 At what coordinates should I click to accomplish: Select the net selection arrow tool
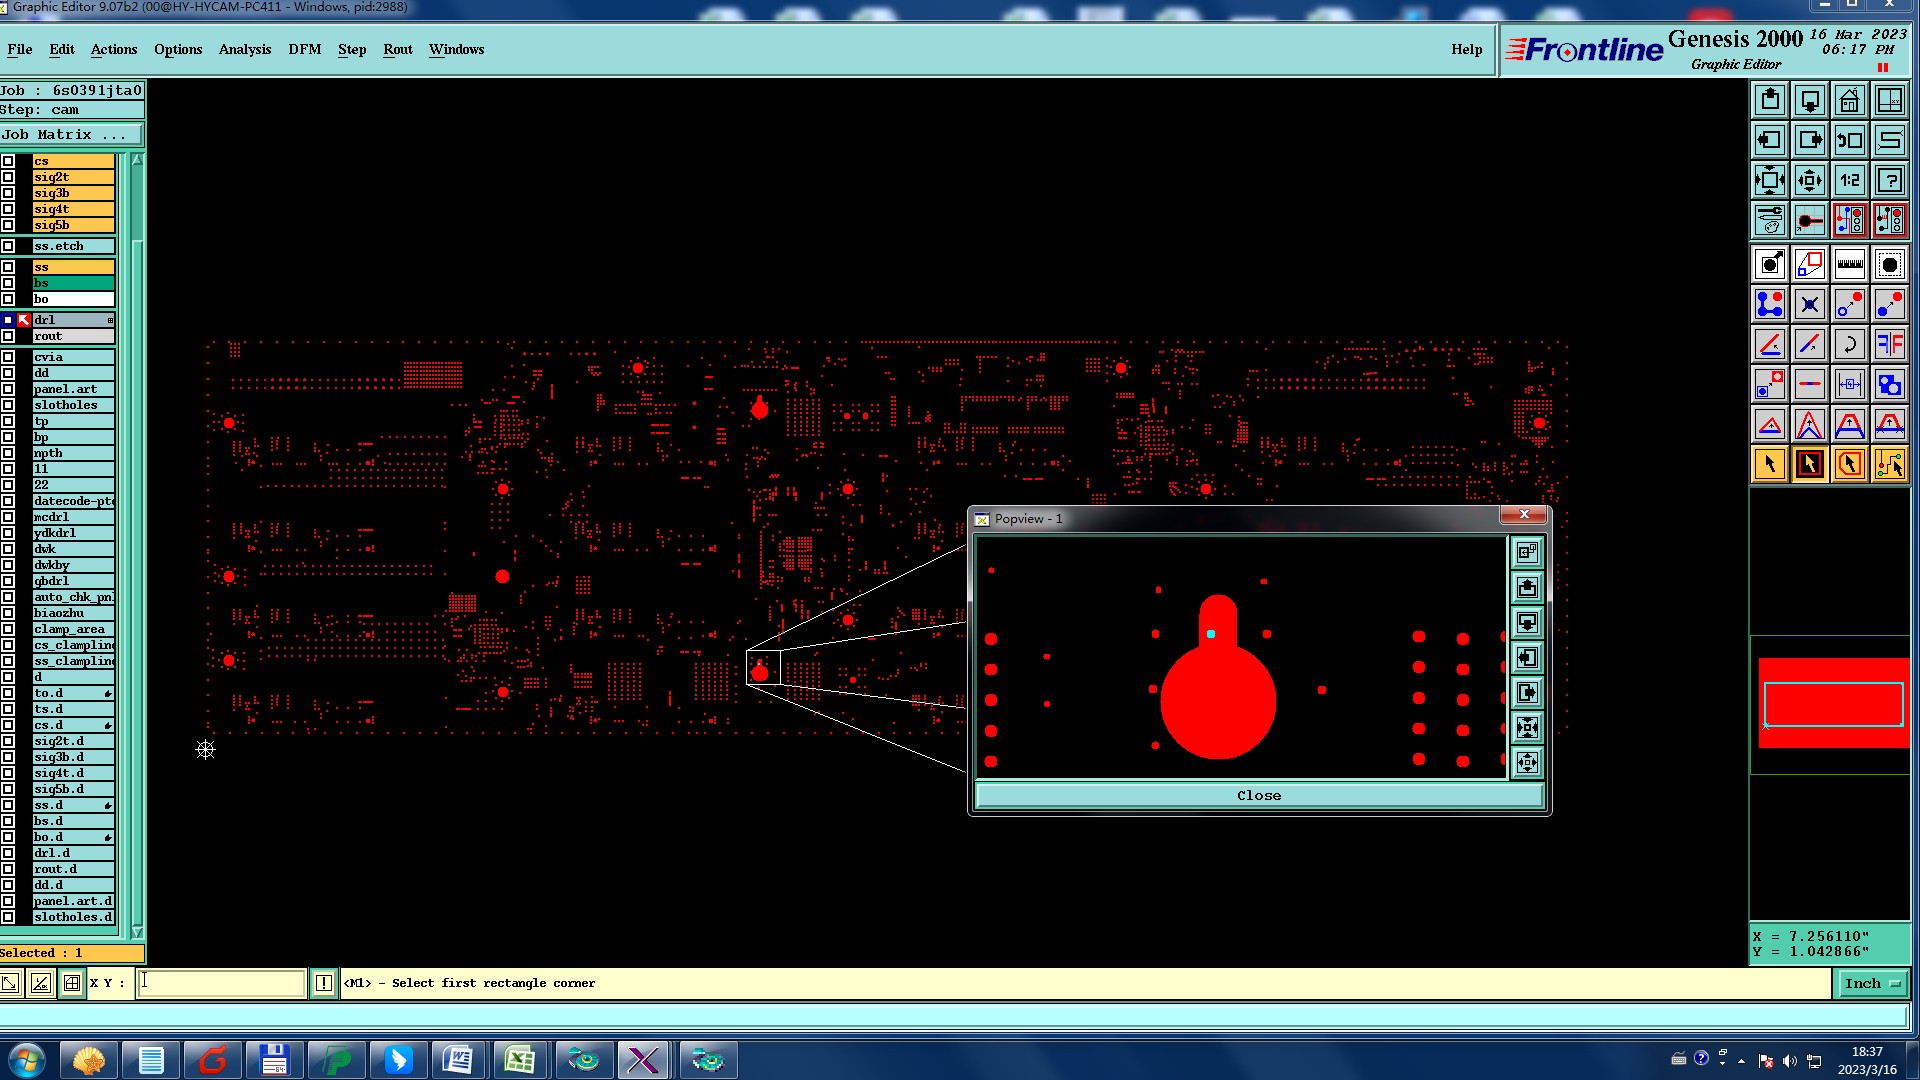click(x=1889, y=464)
